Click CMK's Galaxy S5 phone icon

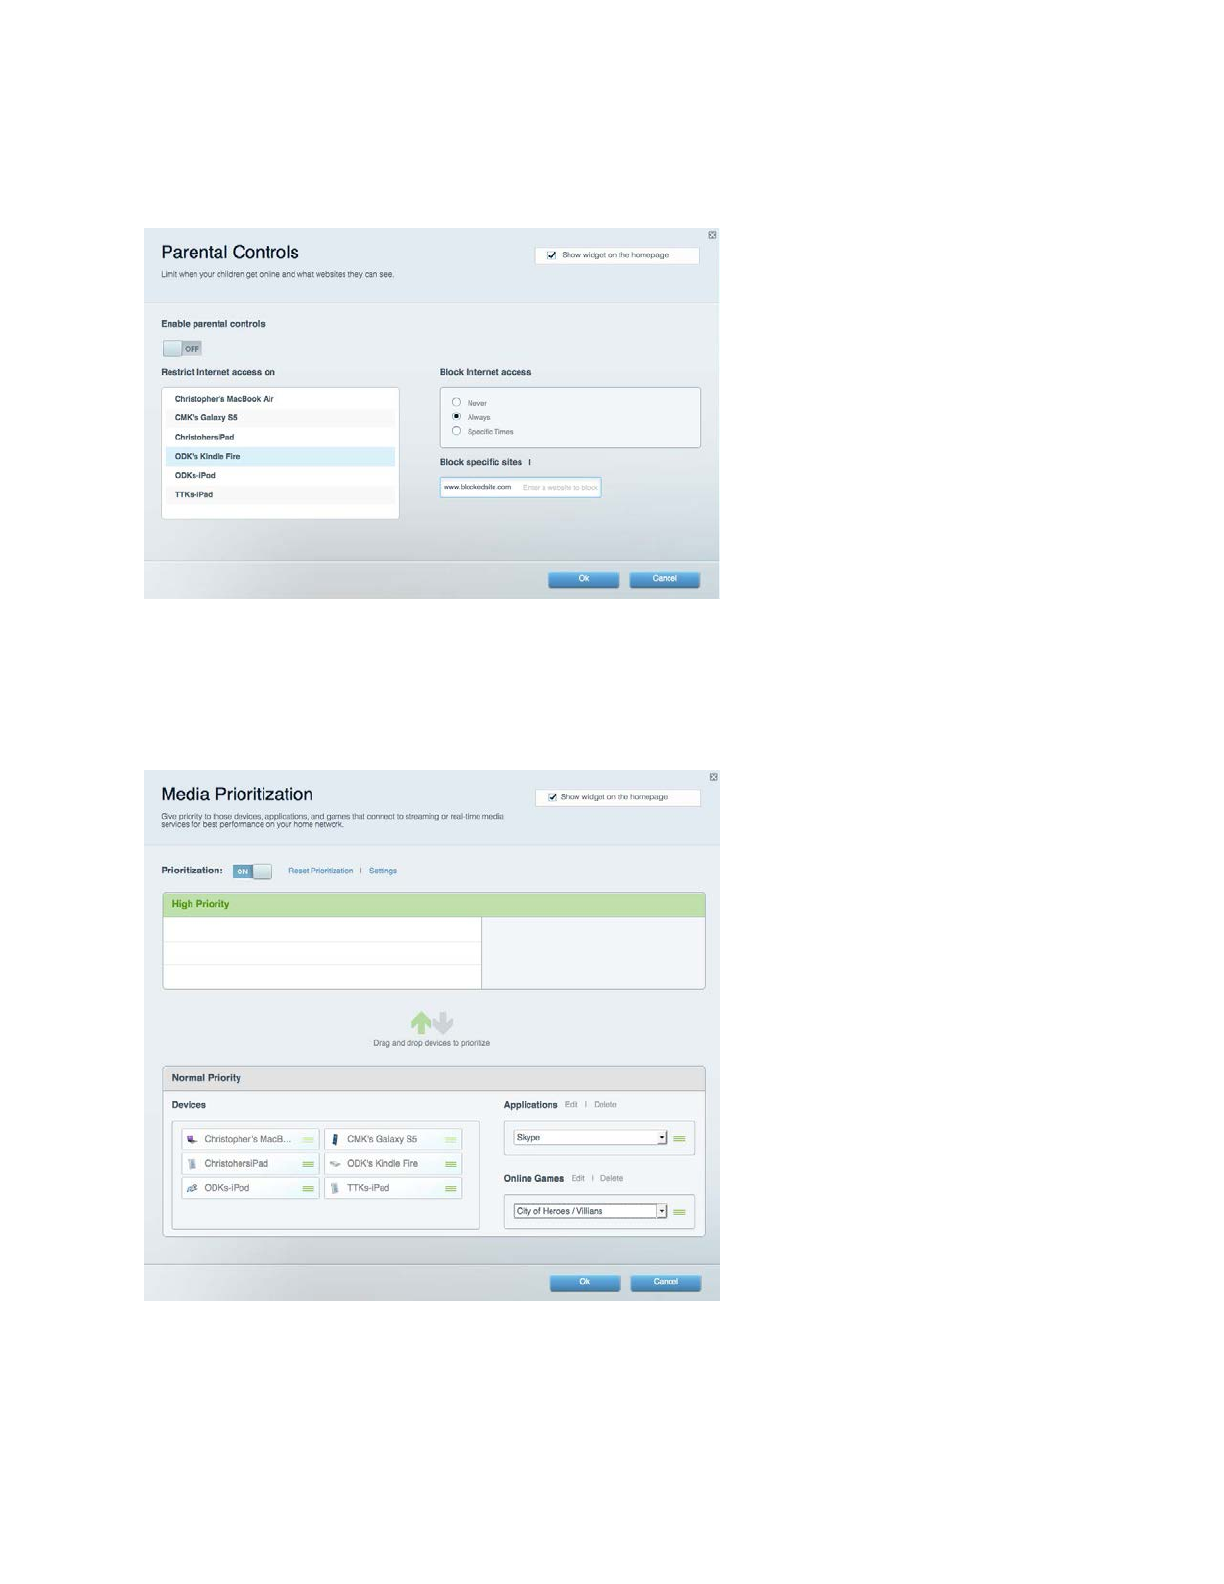click(335, 1140)
